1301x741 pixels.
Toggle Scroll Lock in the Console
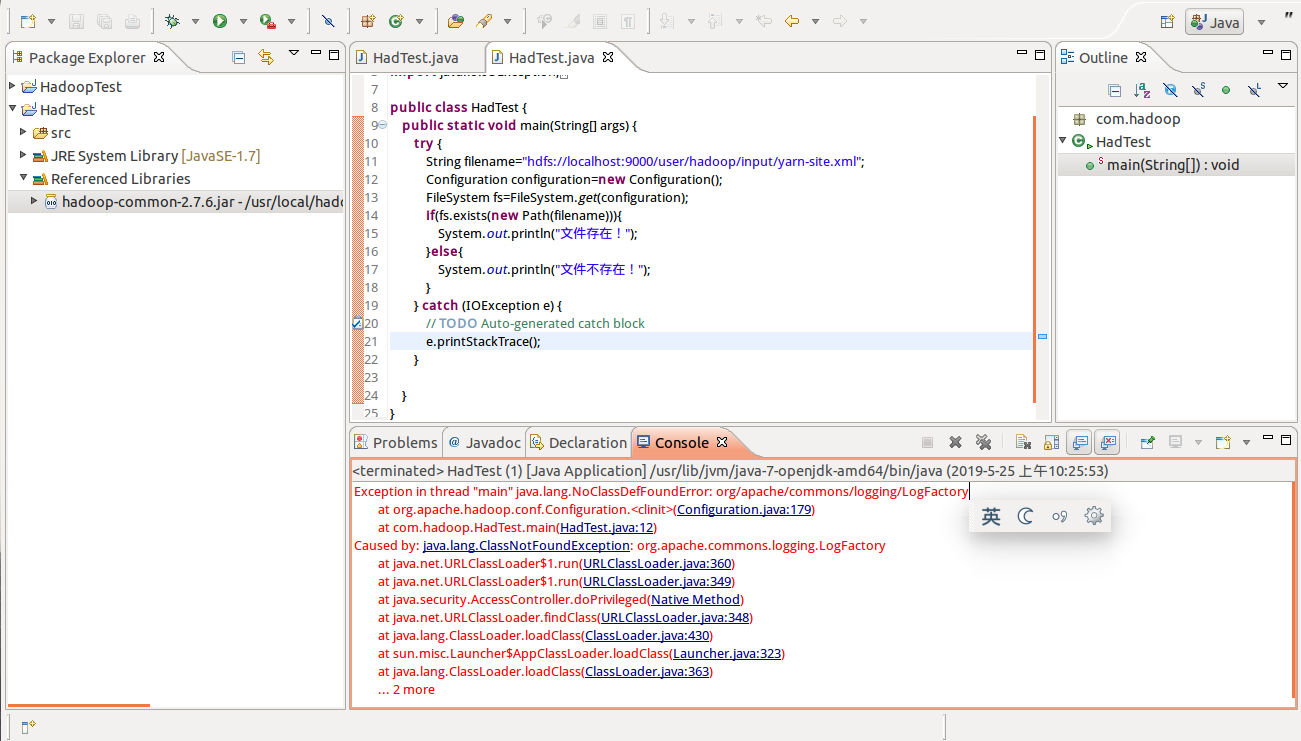1049,441
